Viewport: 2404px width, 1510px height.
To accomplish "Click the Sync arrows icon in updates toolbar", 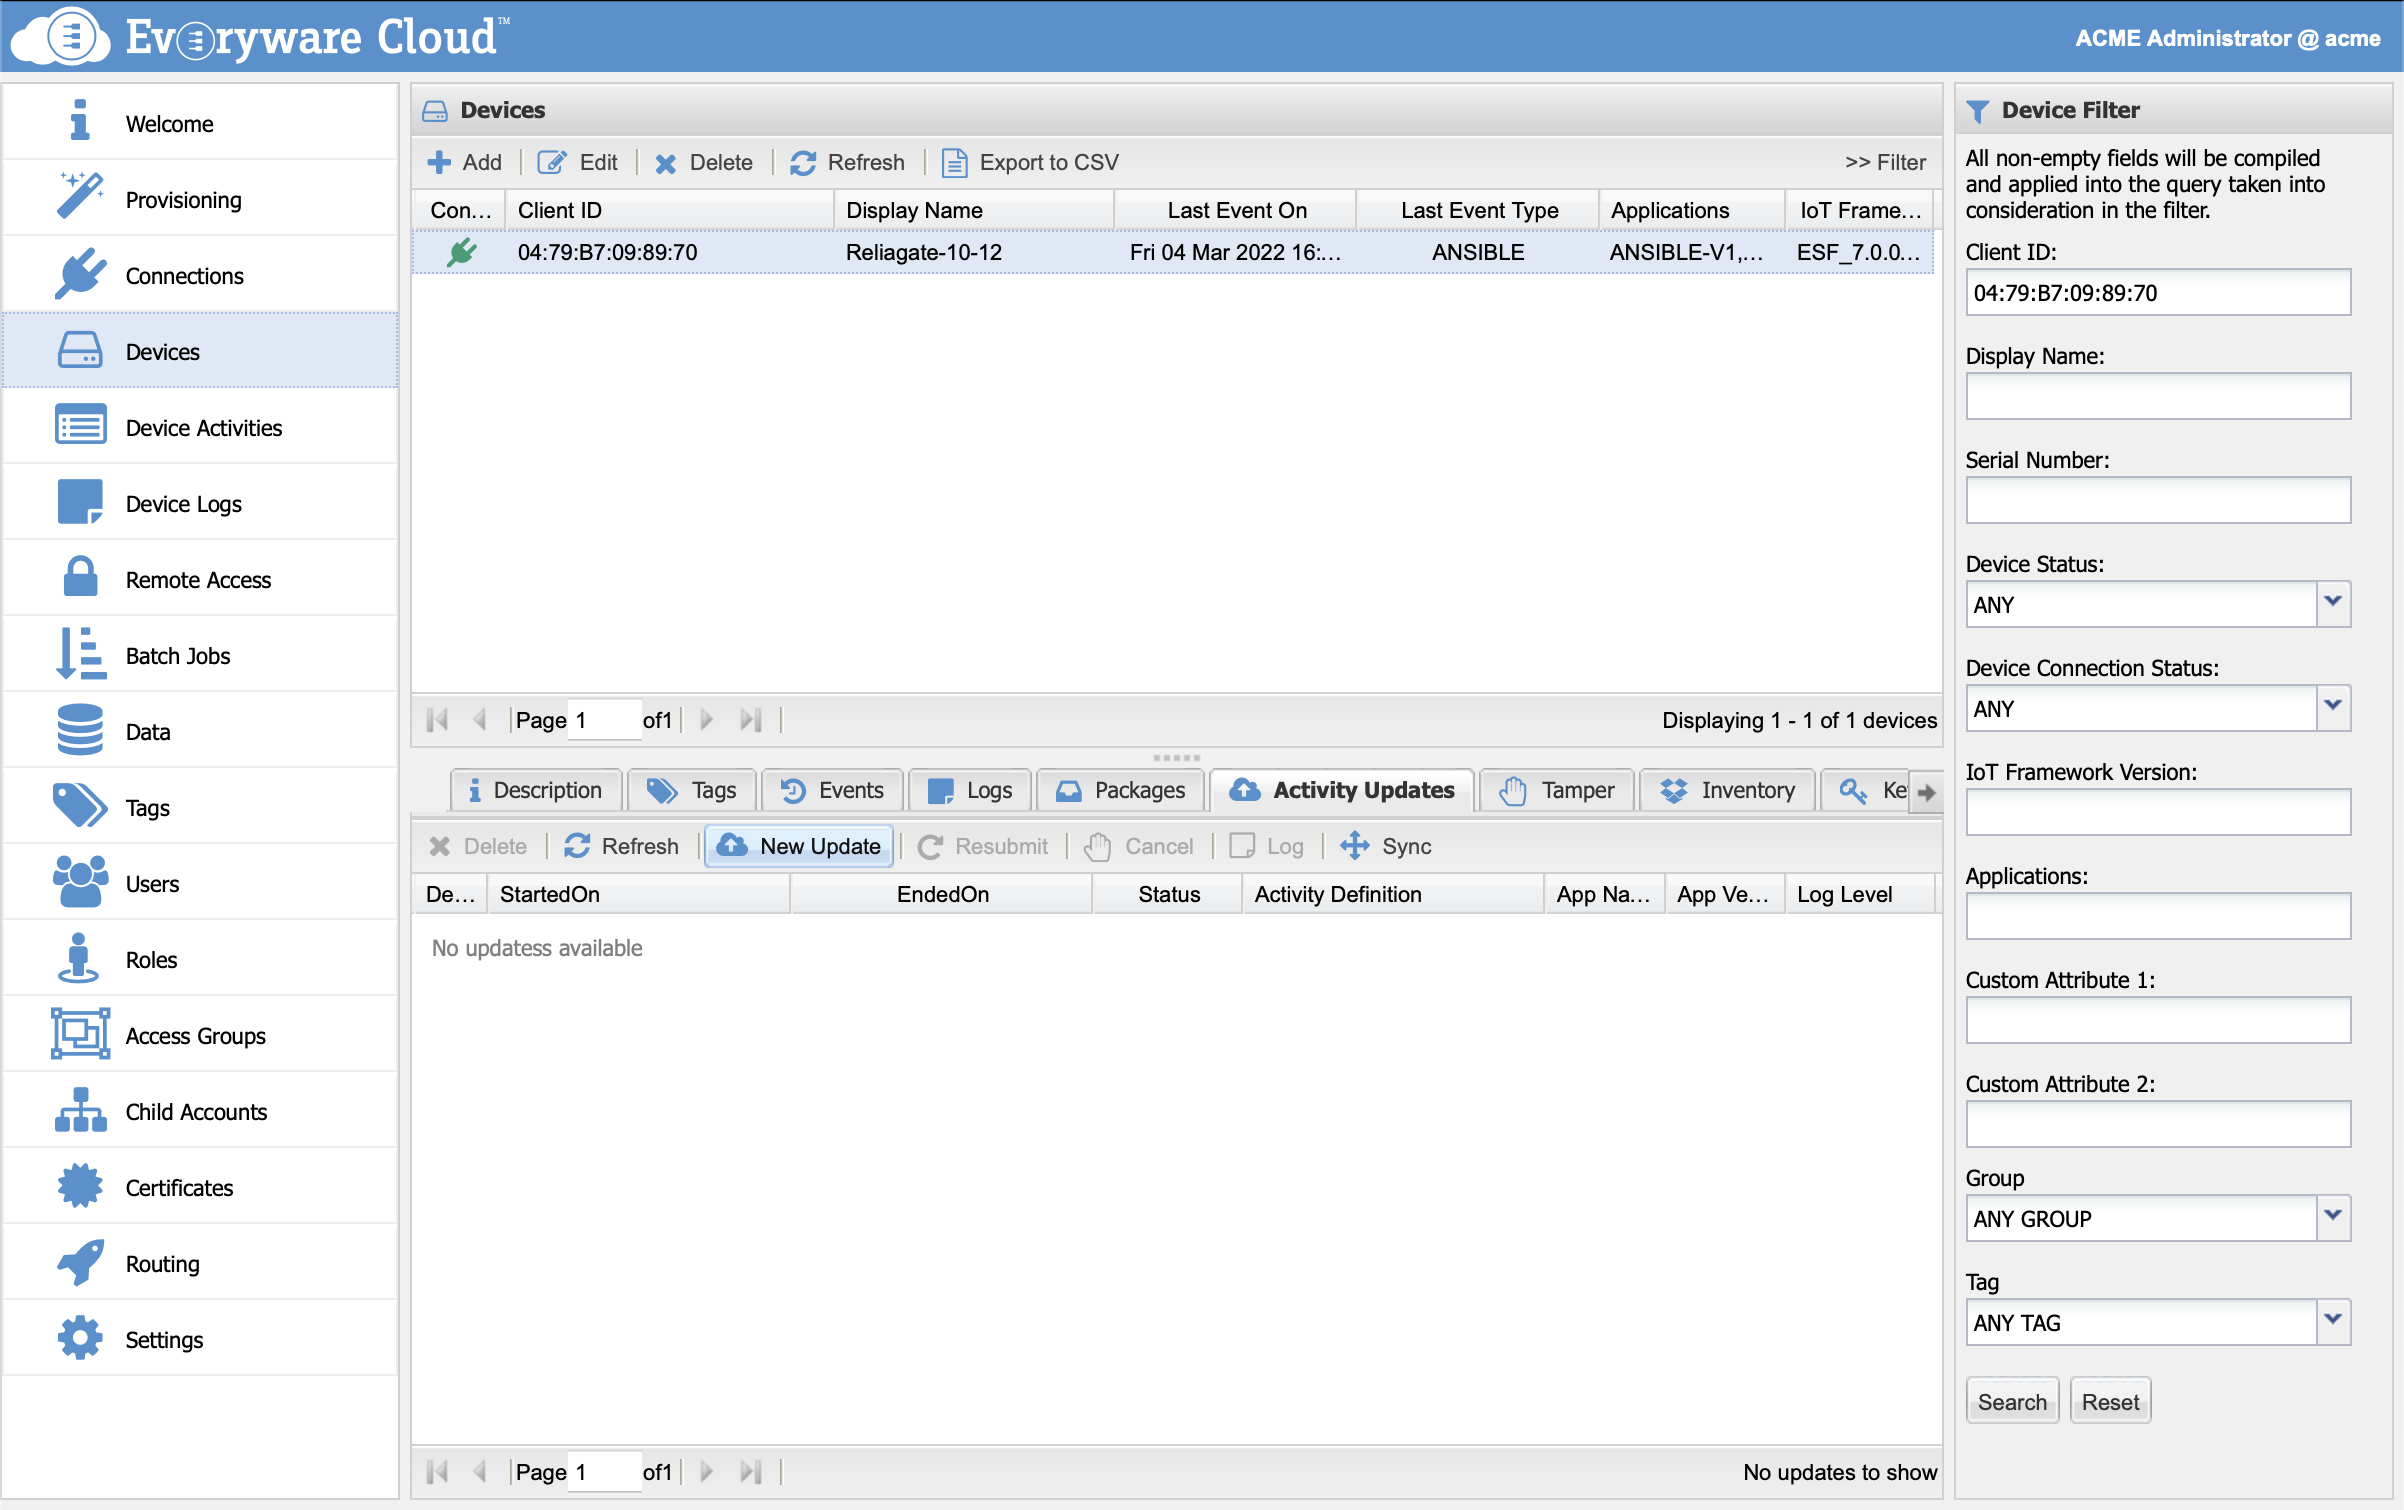I will [x=1354, y=846].
